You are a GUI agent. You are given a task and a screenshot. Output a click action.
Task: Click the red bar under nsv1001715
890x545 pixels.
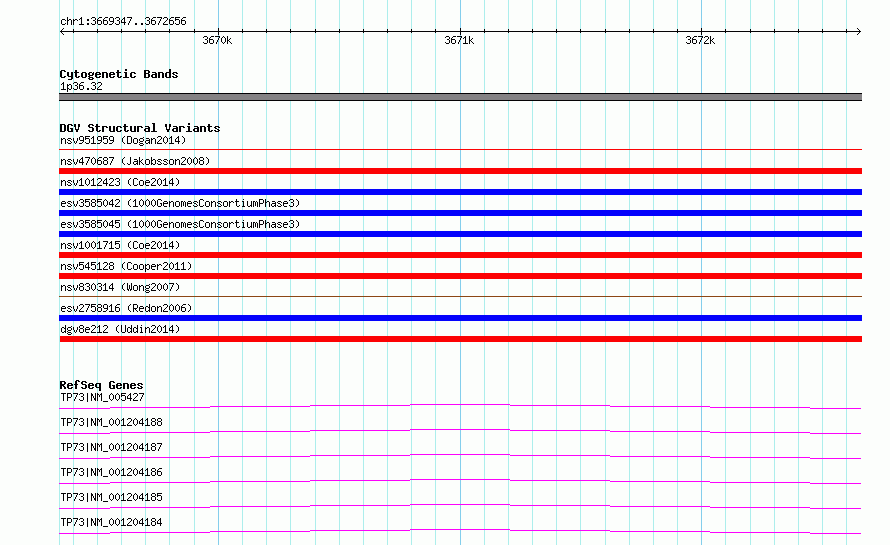click(460, 255)
